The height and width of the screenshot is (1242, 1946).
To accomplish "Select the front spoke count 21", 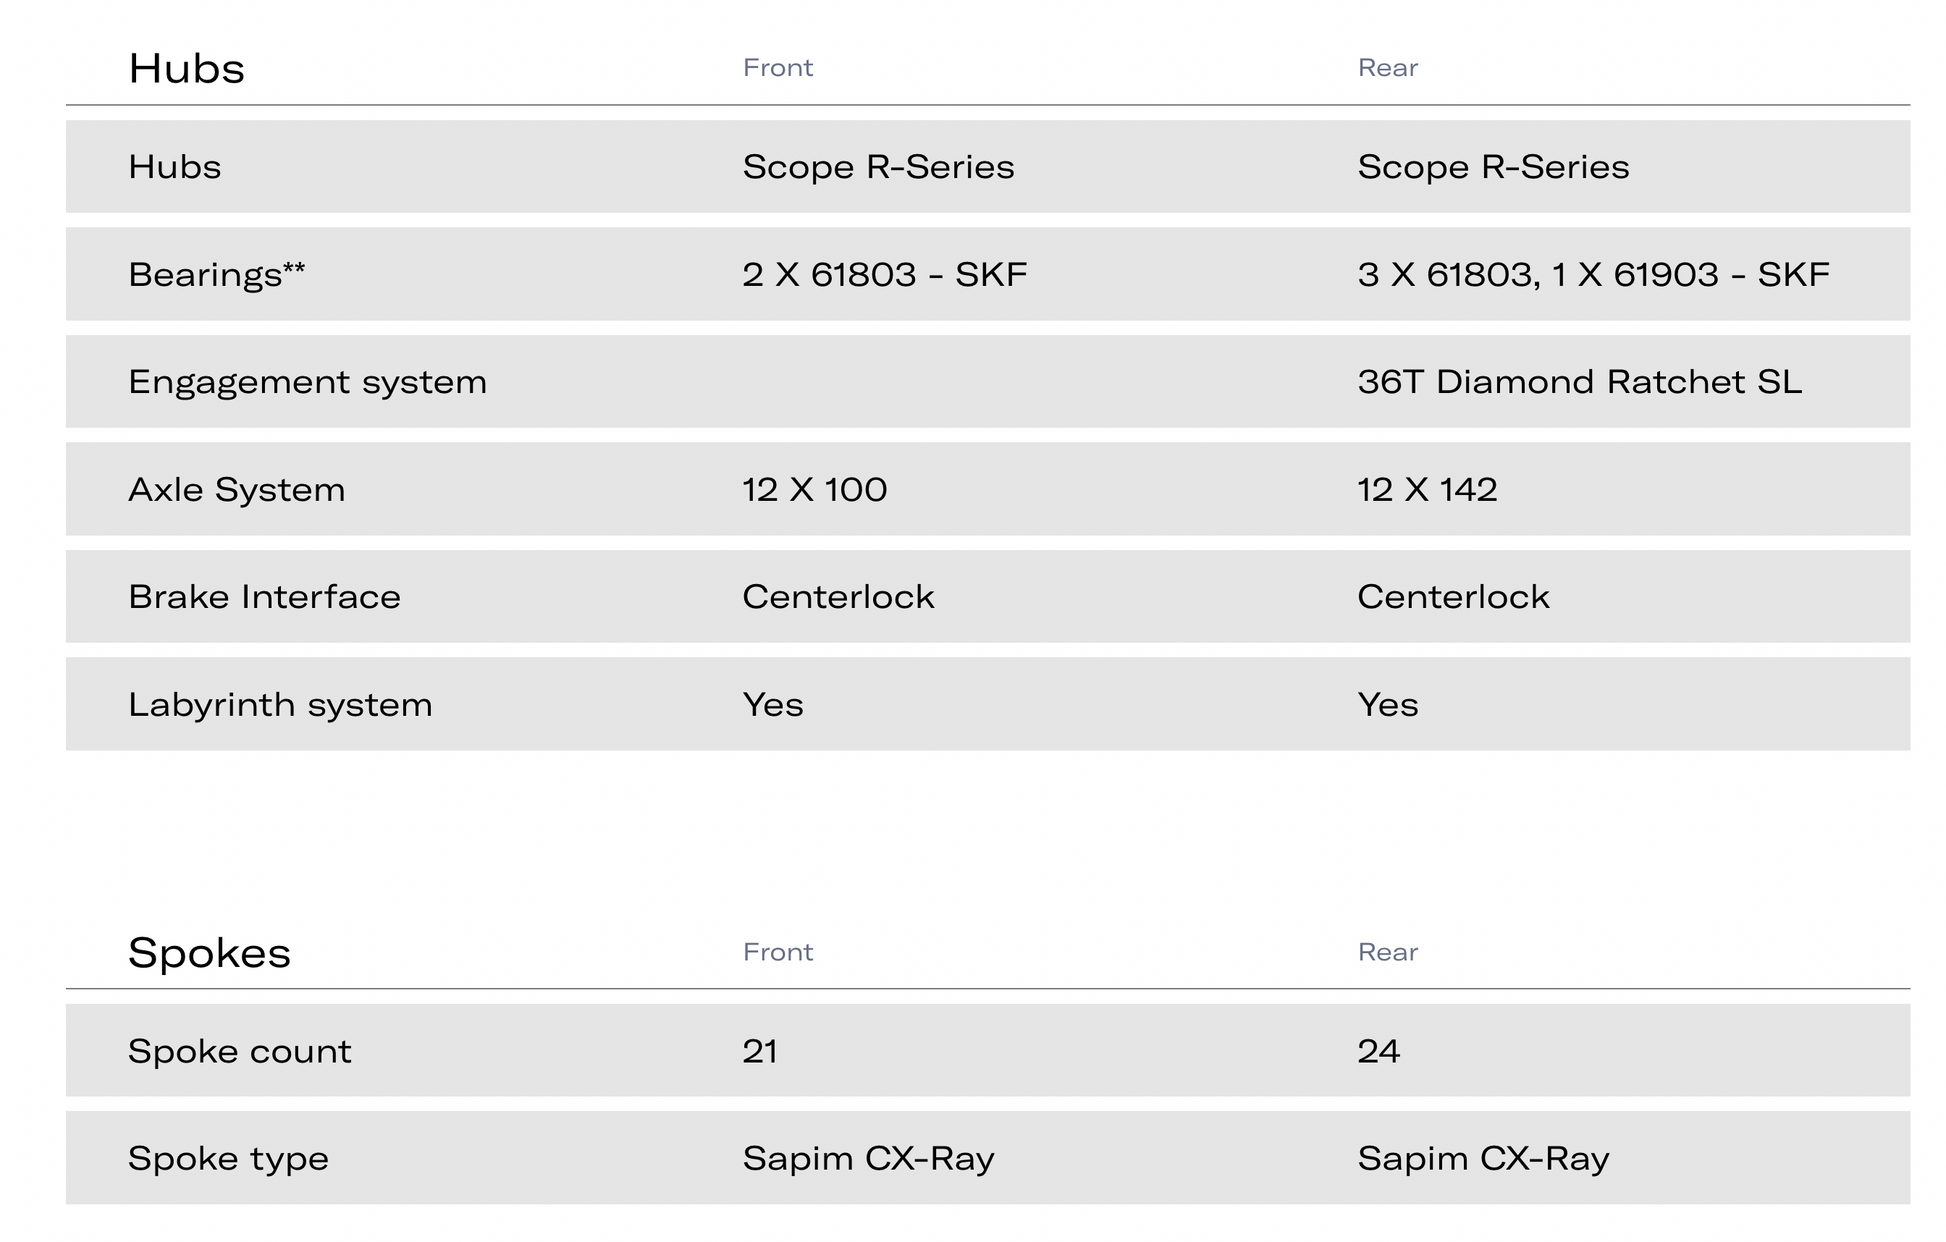I will 760,1051.
